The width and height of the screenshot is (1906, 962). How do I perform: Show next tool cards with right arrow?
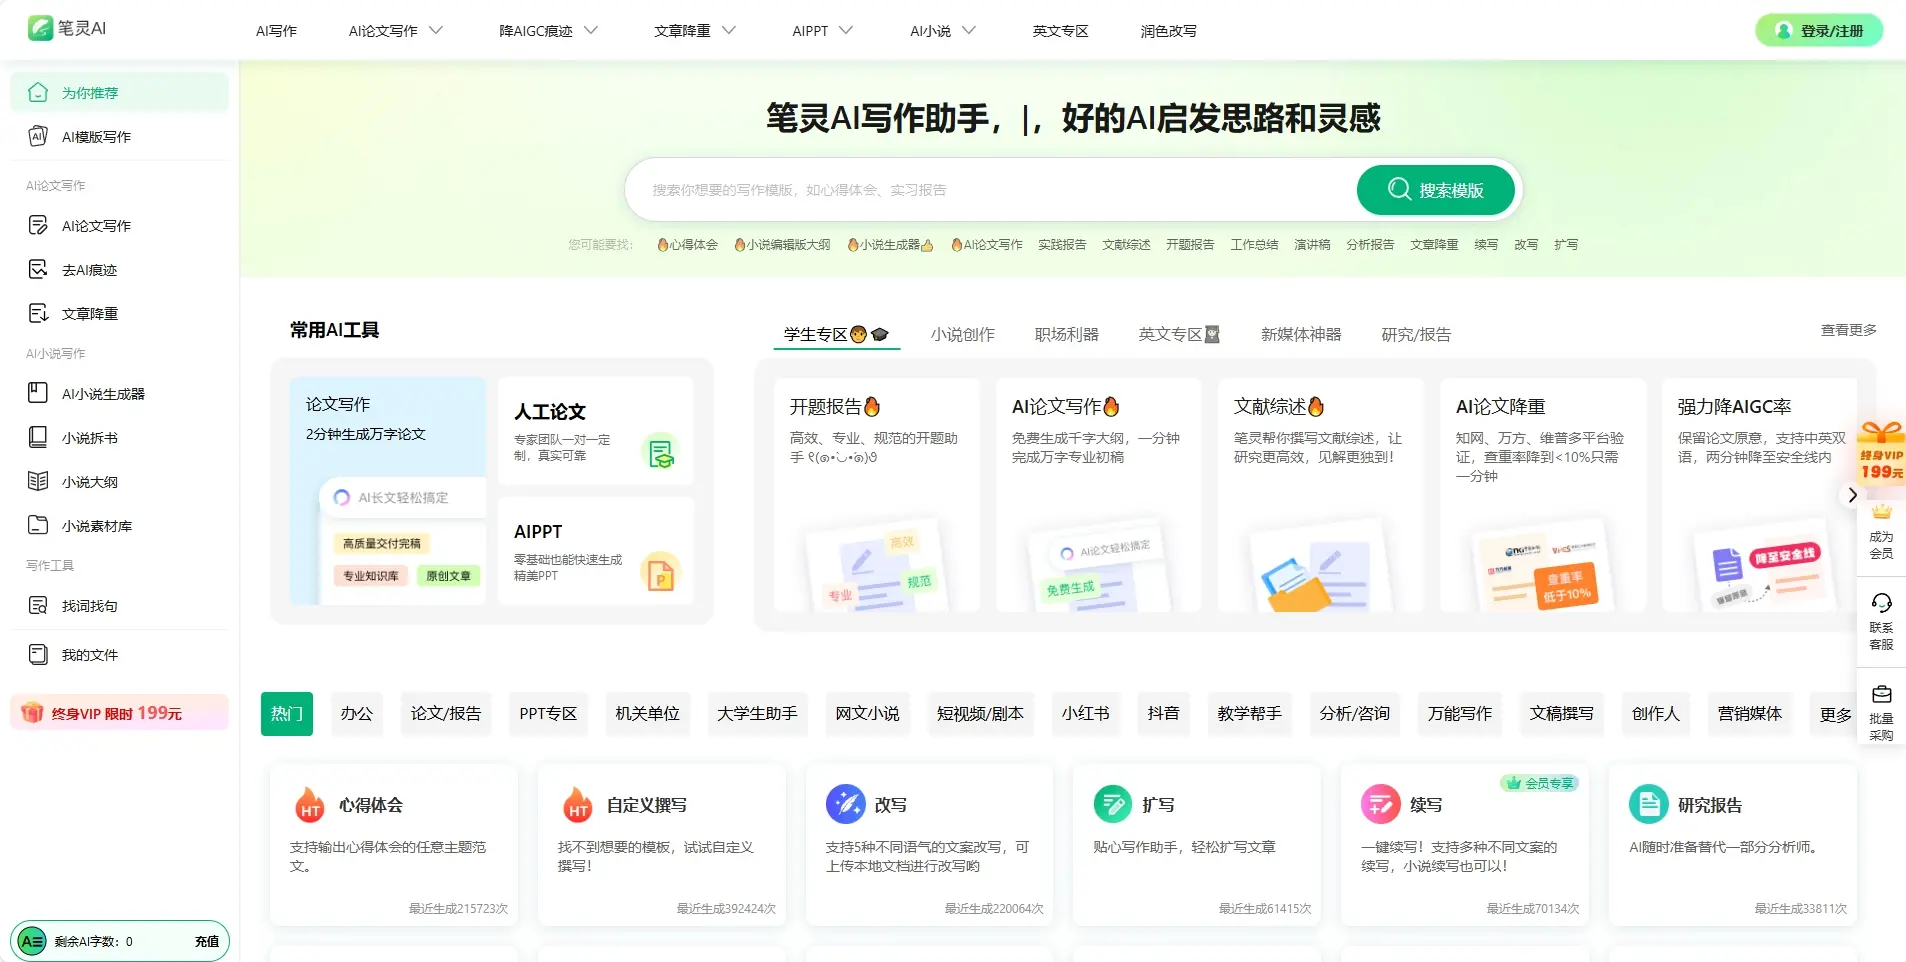pos(1852,495)
